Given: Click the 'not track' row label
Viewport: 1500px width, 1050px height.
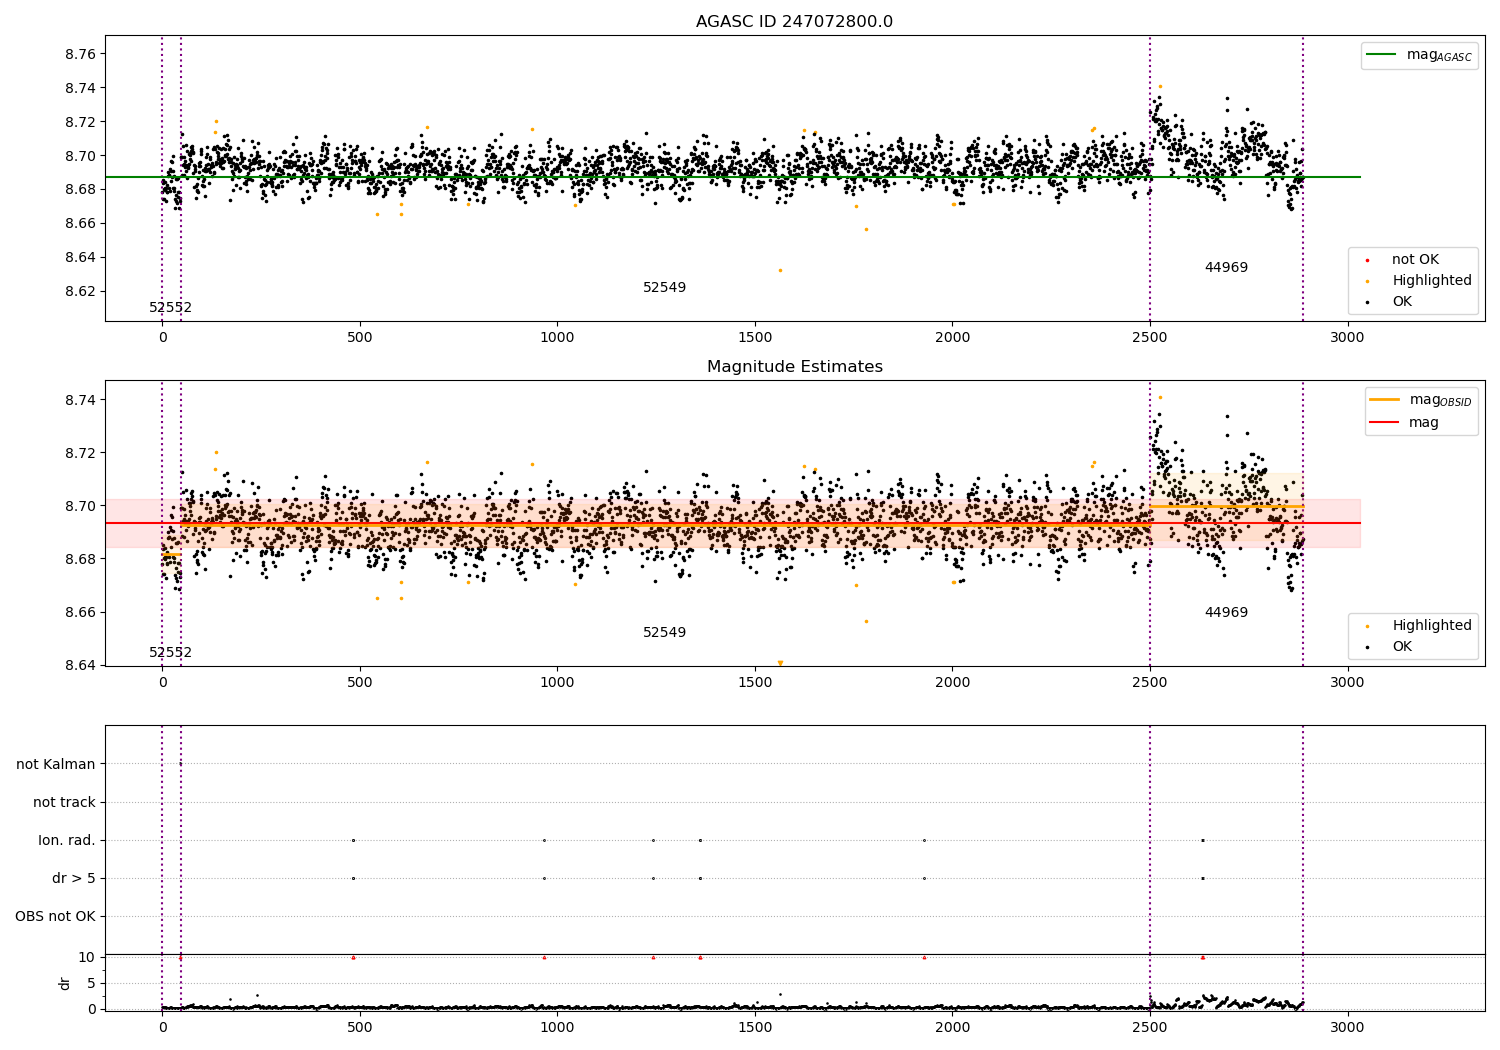Looking at the screenshot, I should point(64,803).
